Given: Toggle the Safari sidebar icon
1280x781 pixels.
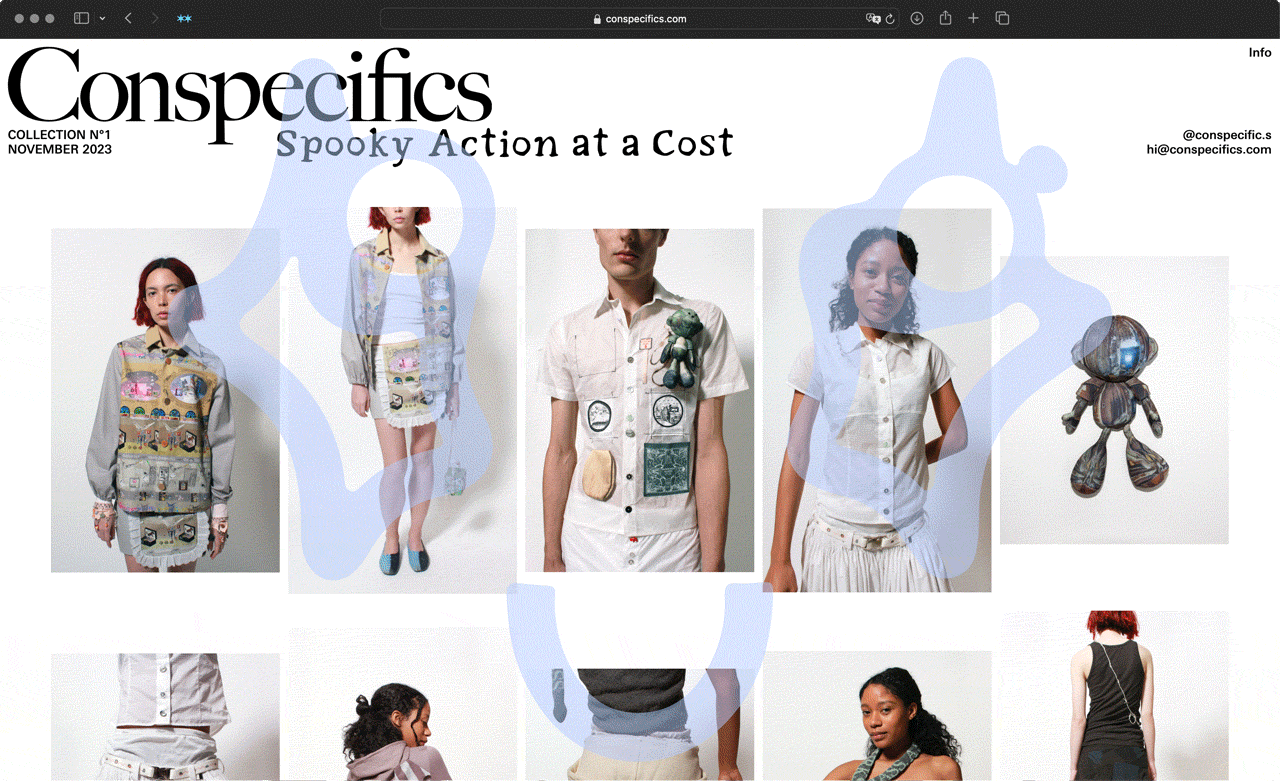Looking at the screenshot, I should tap(82, 18).
